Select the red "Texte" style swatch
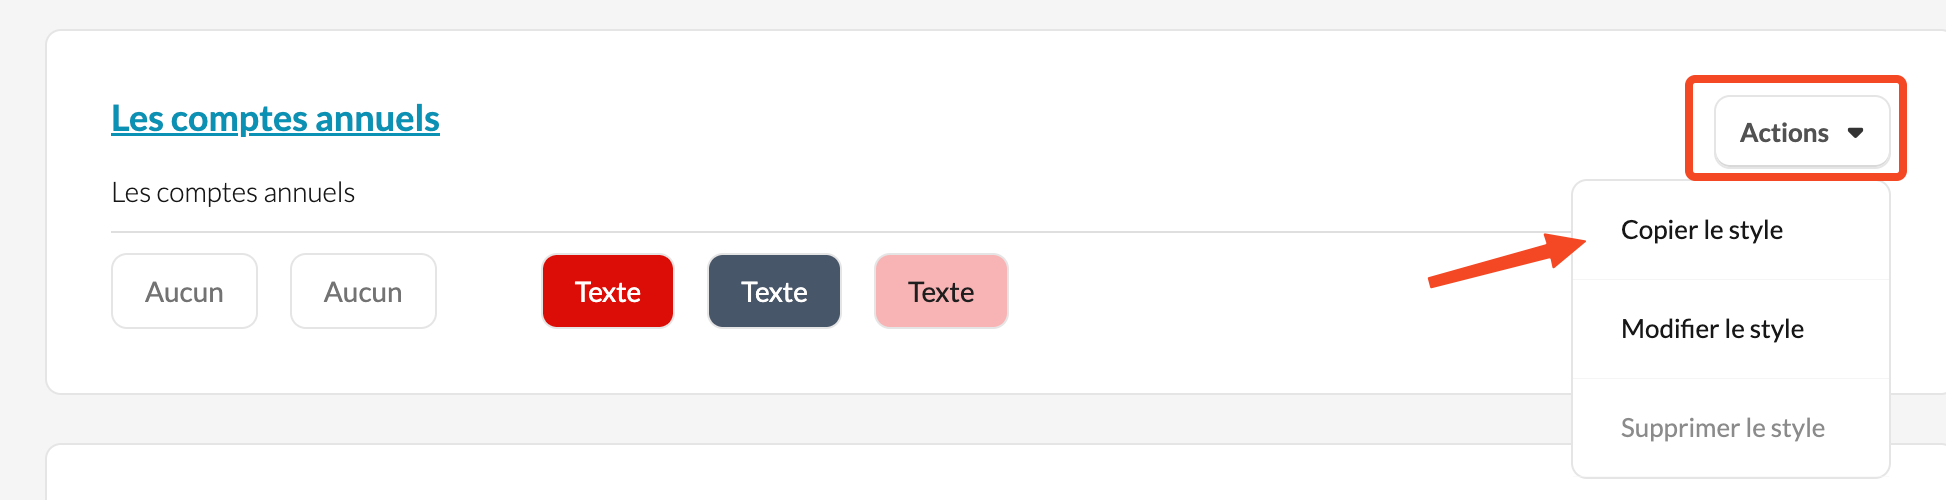1946x500 pixels. pyautogui.click(x=607, y=291)
